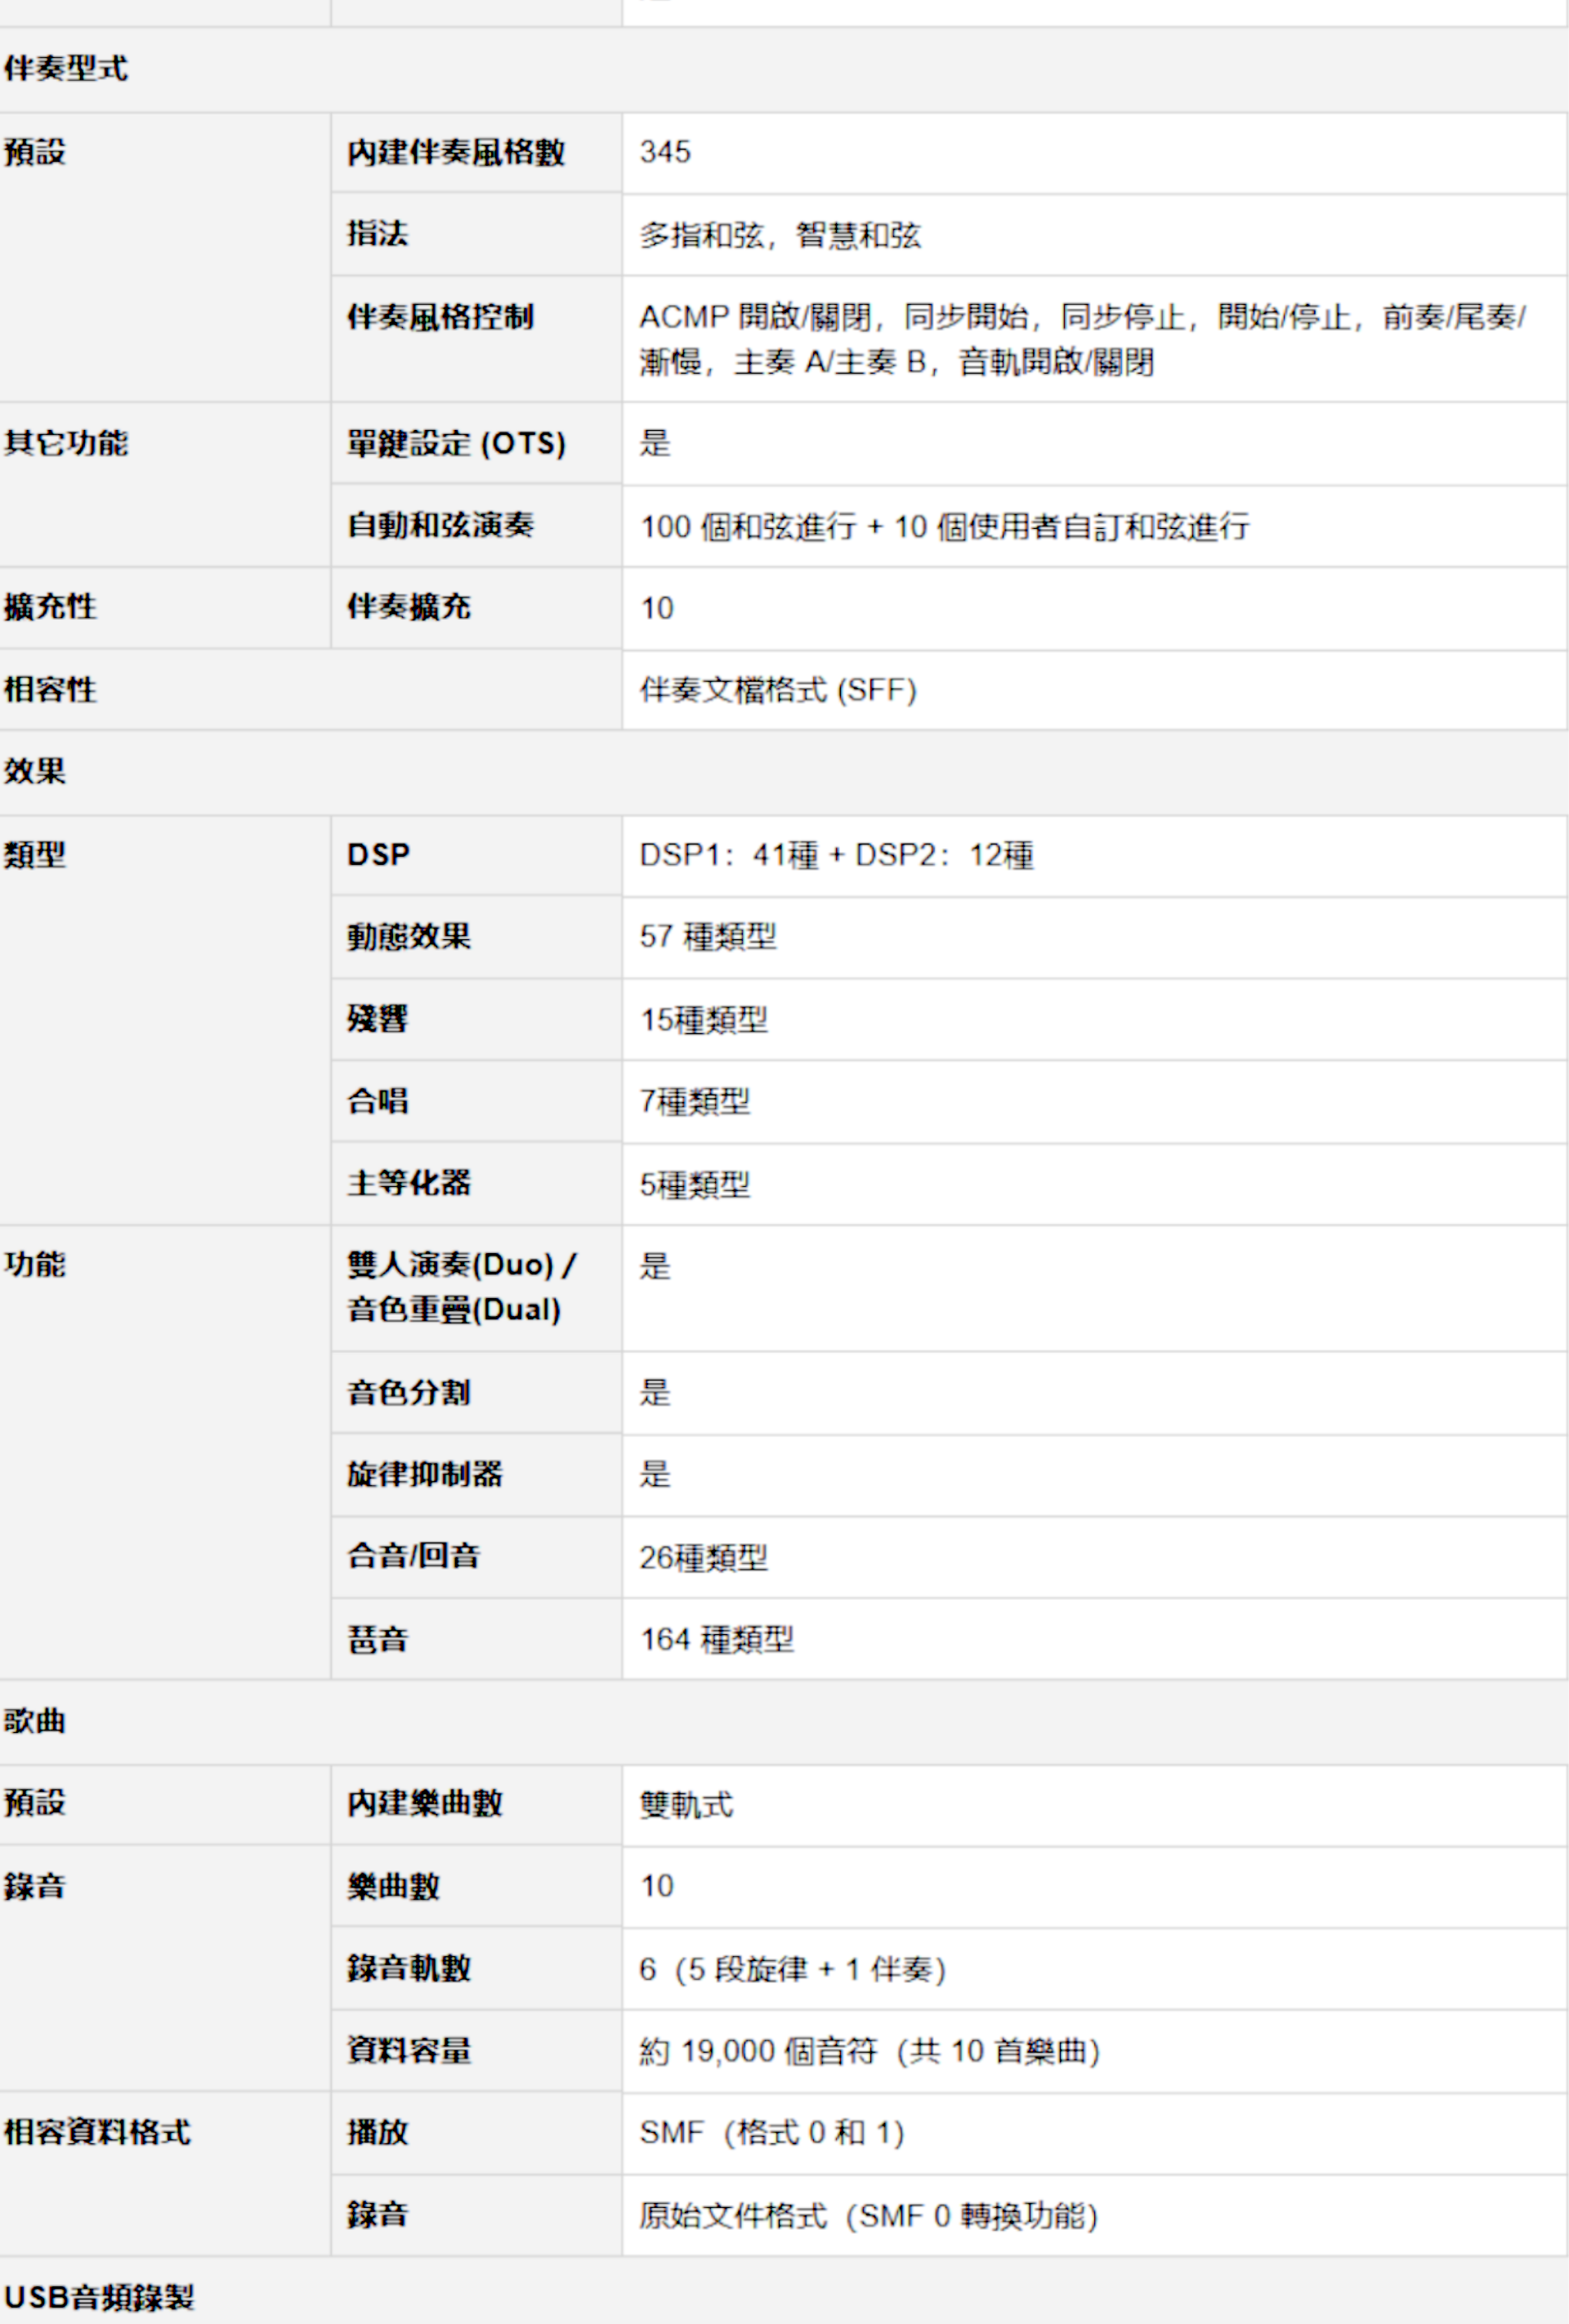Image resolution: width=1569 pixels, height=2324 pixels.
Task: Click the 伴奏文檔格式 (SFF) text
Action: click(778, 690)
